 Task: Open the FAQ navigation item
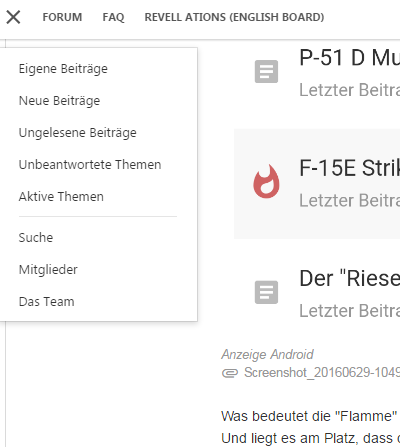click(x=113, y=17)
